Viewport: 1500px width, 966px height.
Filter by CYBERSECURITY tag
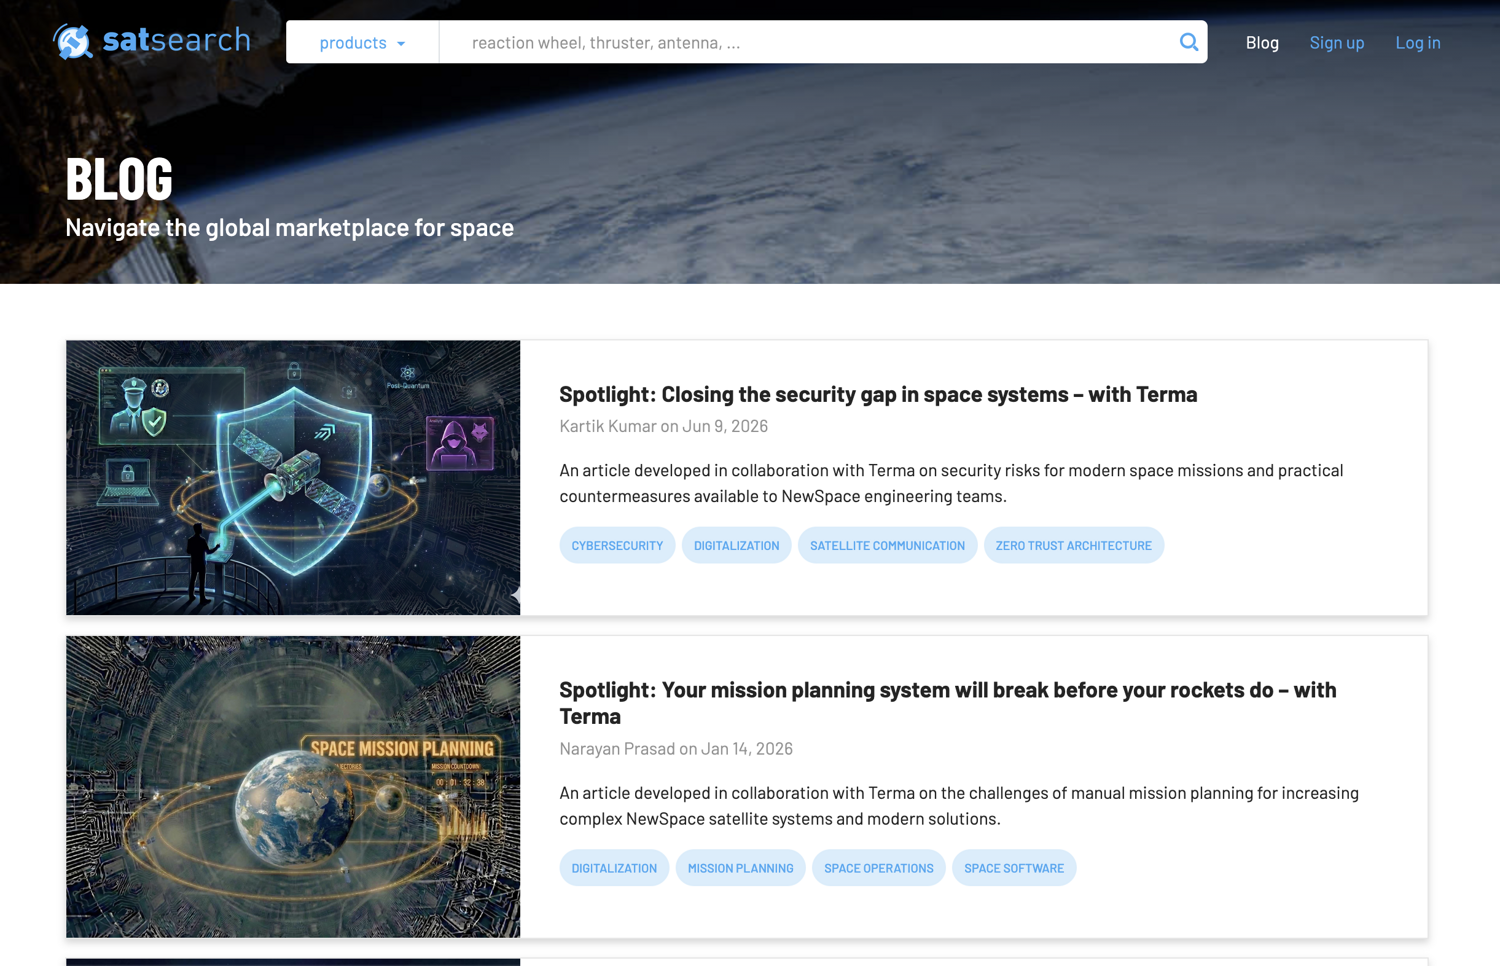tap(617, 545)
